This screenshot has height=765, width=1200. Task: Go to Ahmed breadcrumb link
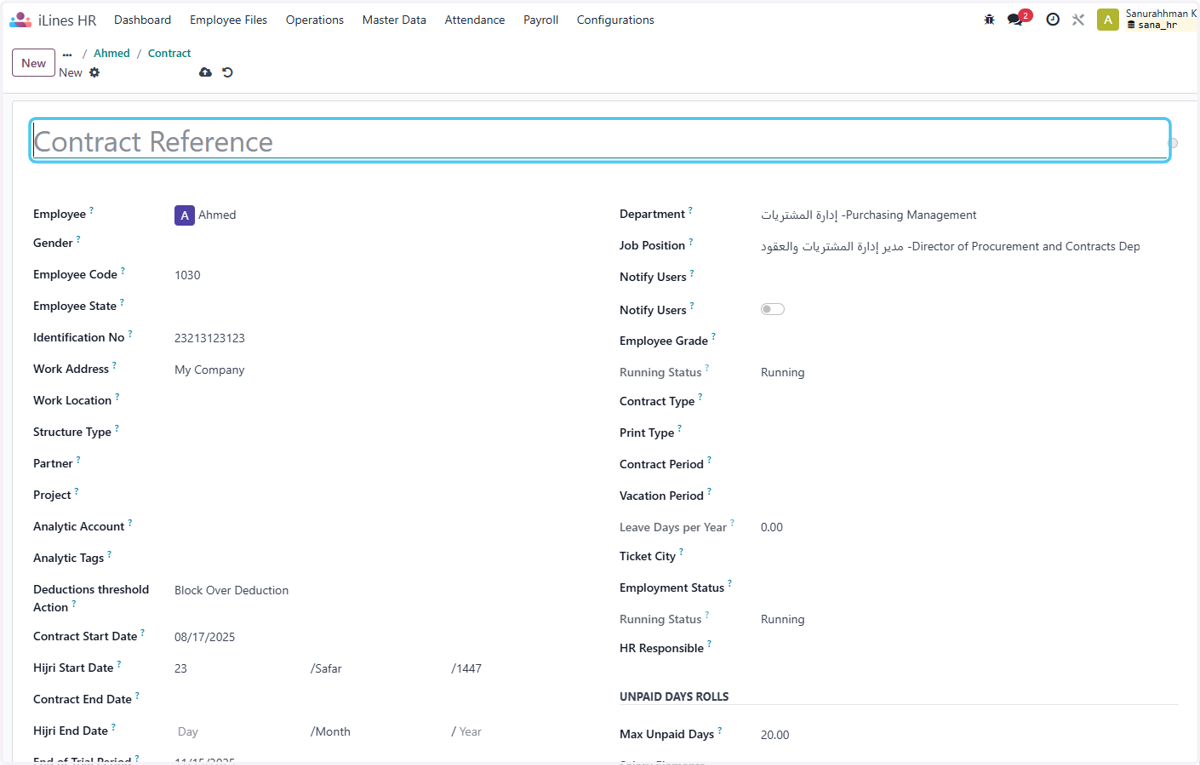point(112,54)
